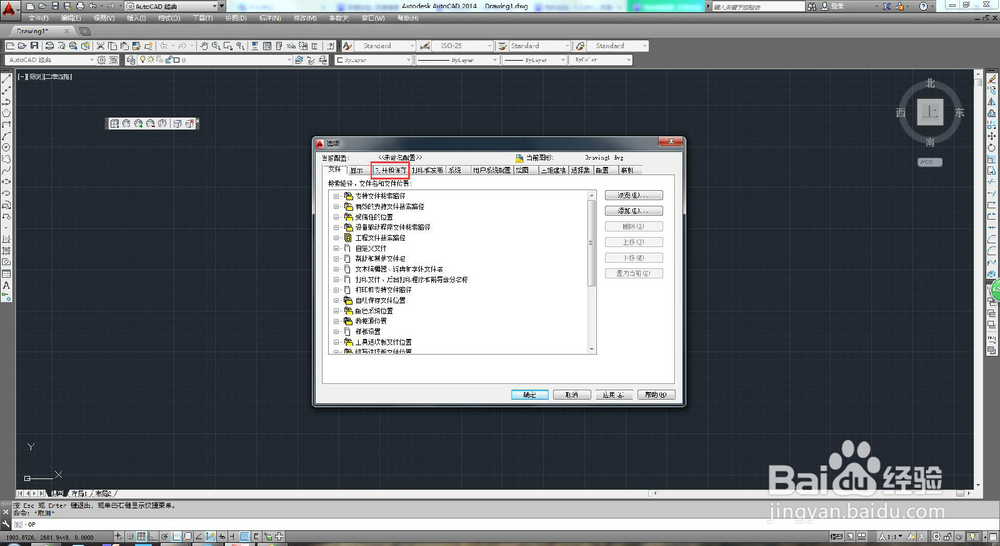1000x546 pixels.
Task: Switch to 打开和保存 tab in Options dialog
Action: coord(390,170)
